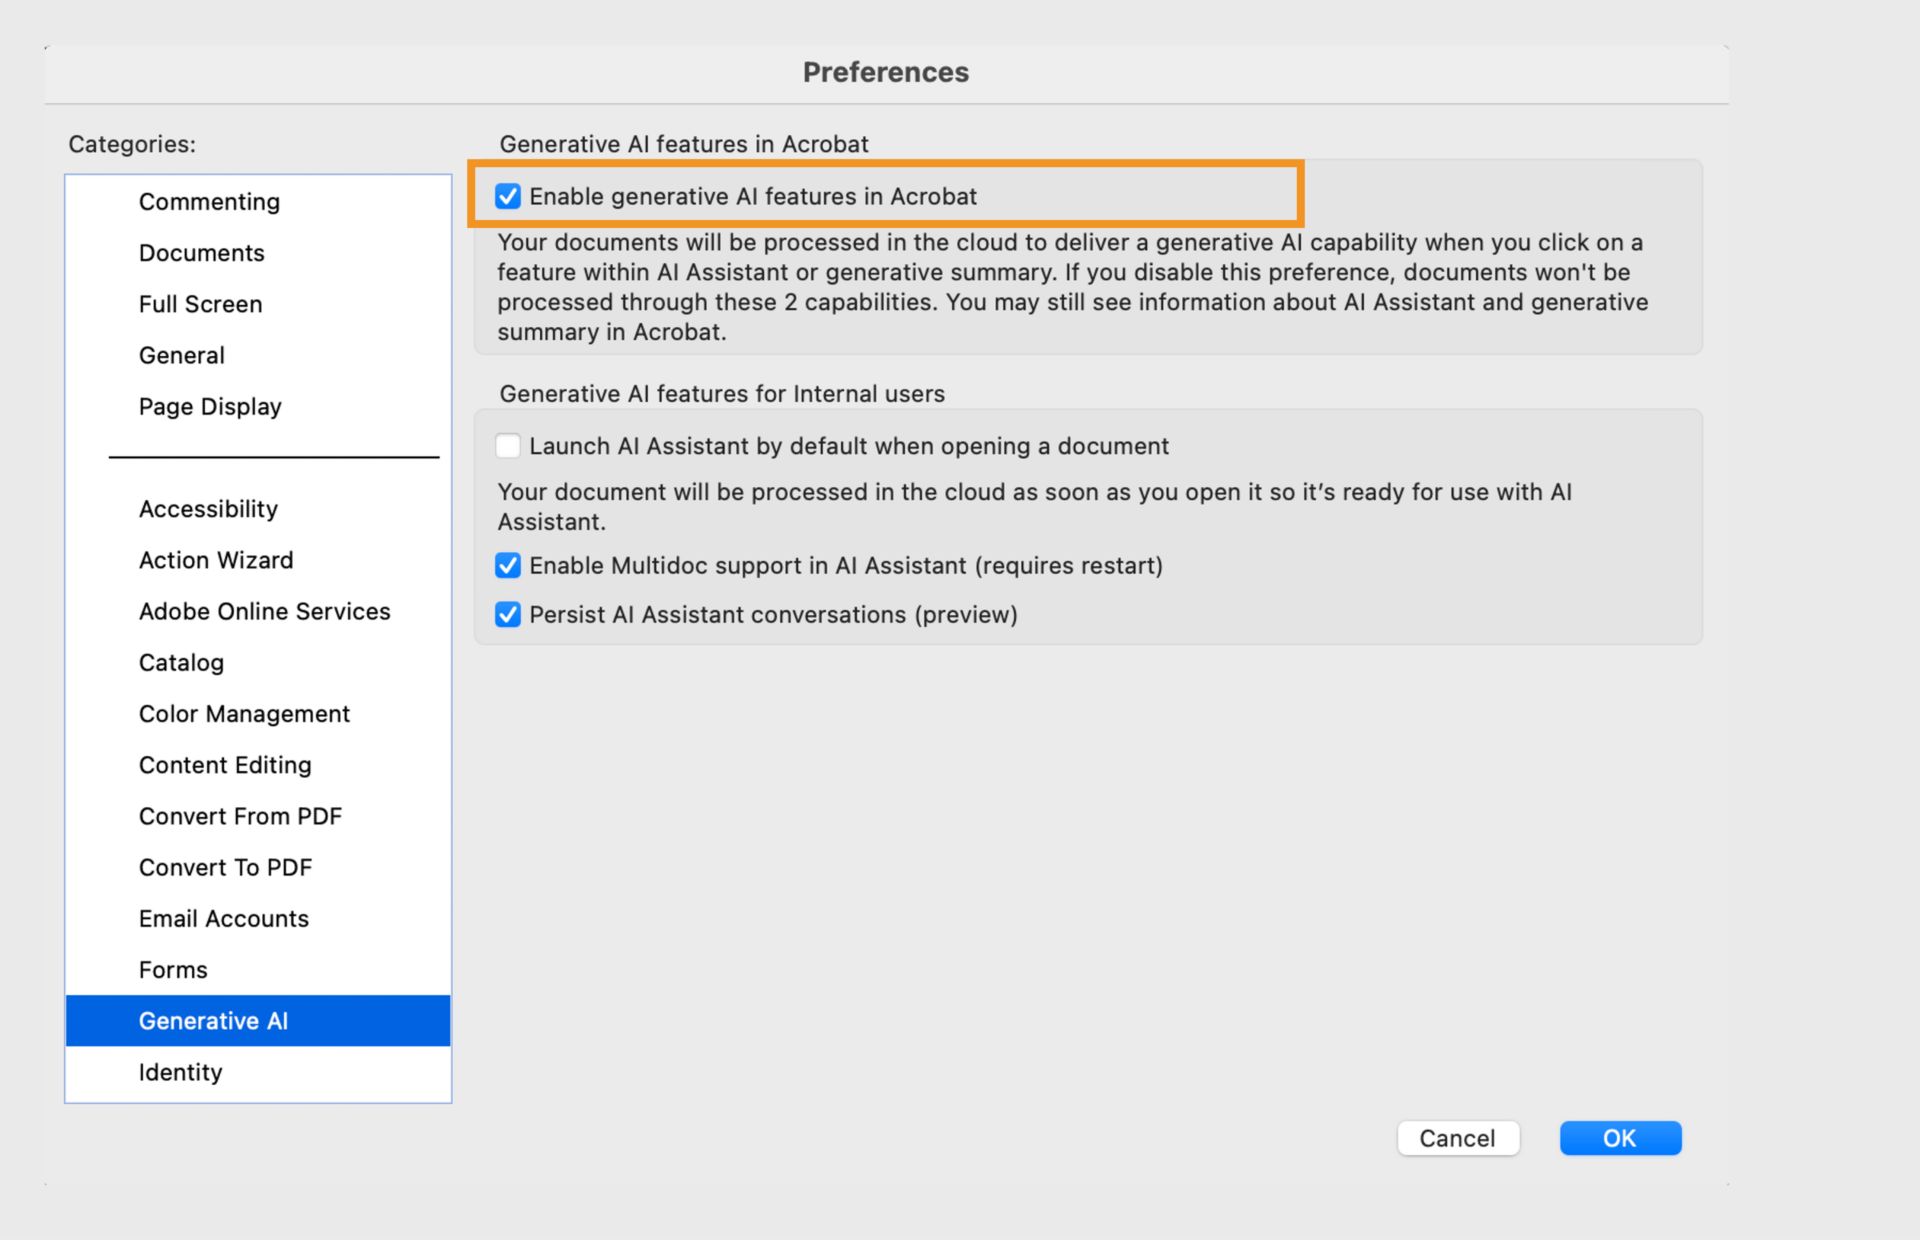Select Action Wizard category
1920x1240 pixels.
[x=216, y=560]
